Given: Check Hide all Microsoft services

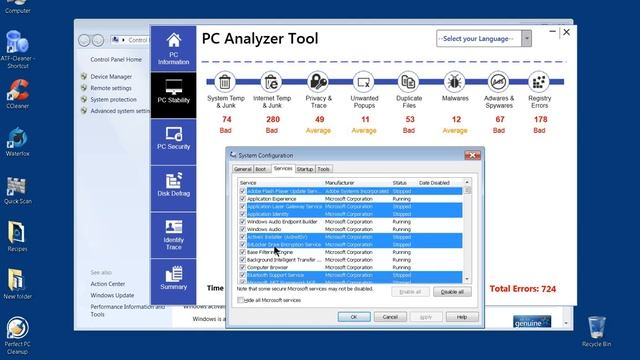Looking at the screenshot, I should click(x=240, y=300).
